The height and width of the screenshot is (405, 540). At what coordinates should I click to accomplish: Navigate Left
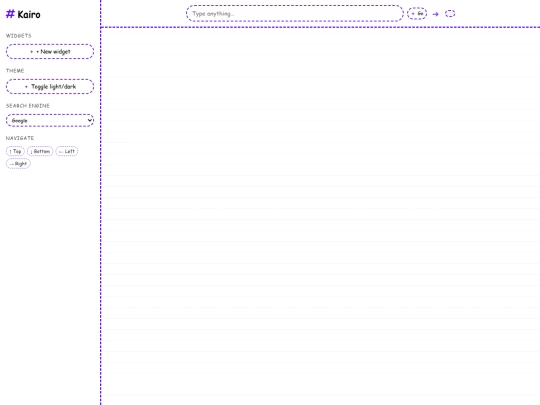67,151
